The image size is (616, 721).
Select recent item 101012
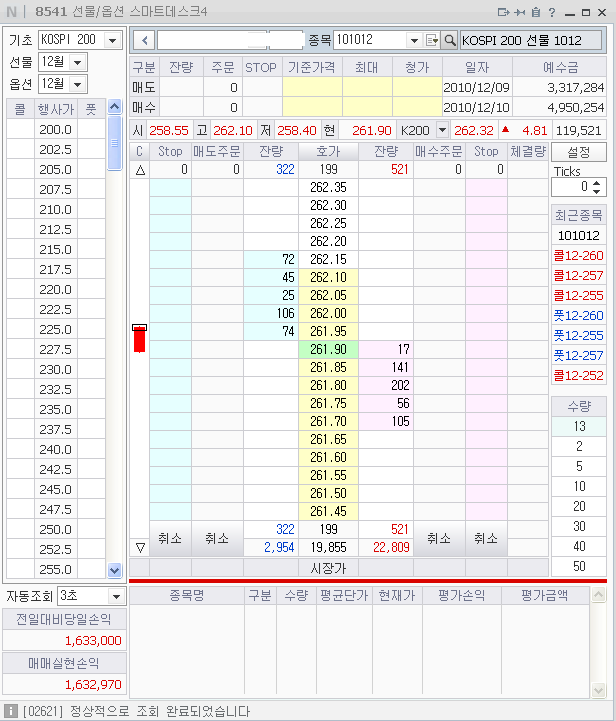pos(579,235)
